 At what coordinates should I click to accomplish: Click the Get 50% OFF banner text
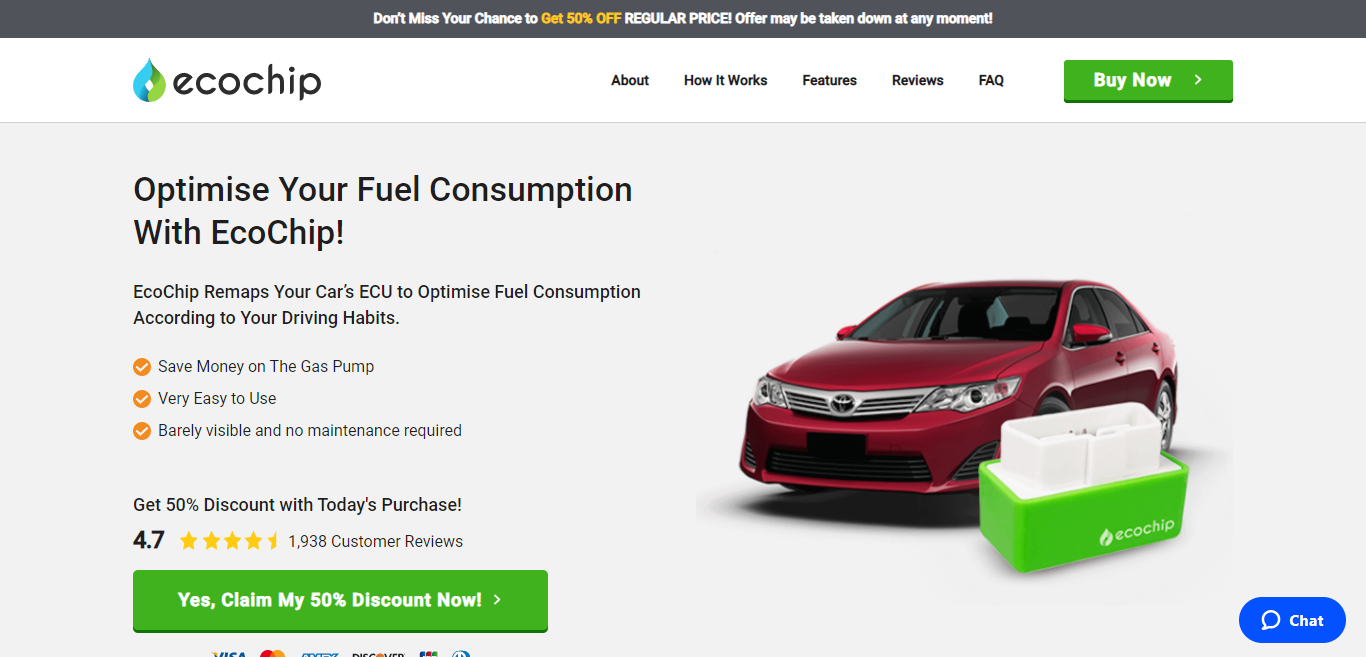[x=581, y=18]
